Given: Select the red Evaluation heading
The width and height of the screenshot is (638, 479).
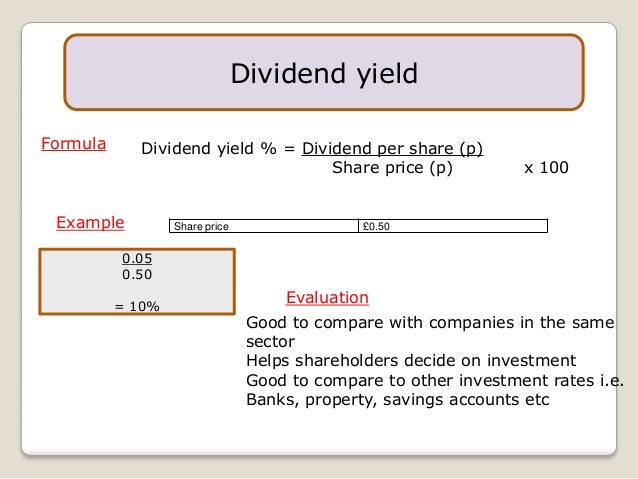Looking at the screenshot, I should click(327, 297).
